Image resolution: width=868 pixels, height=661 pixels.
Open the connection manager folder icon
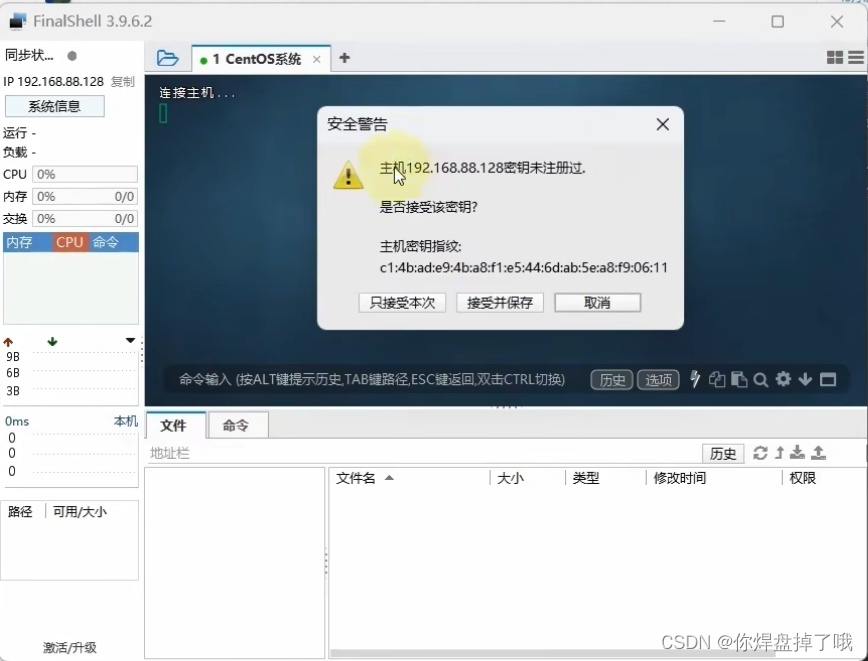167,58
